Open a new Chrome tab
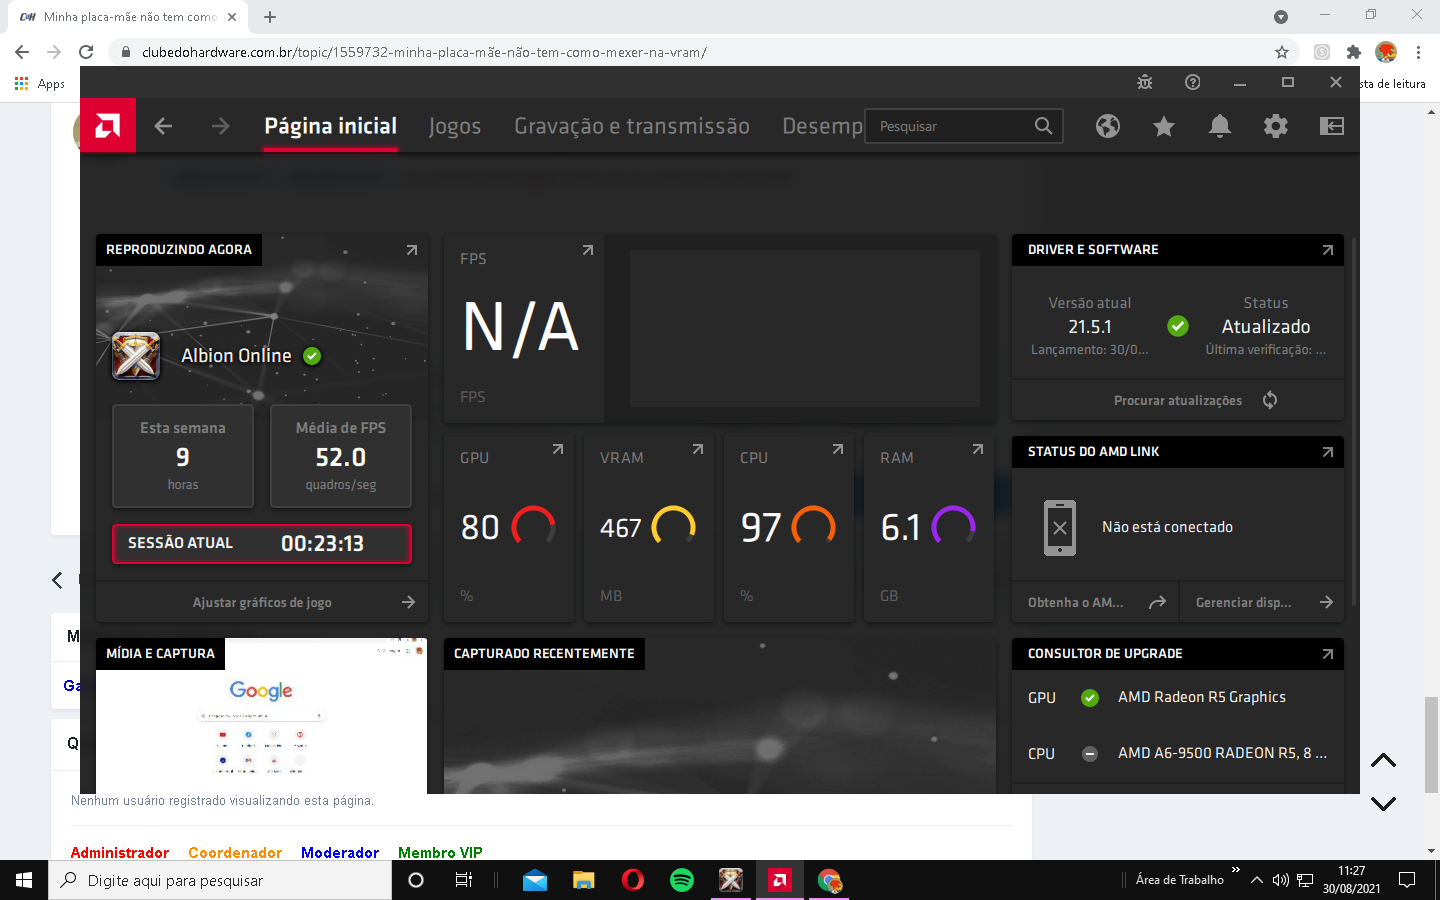Image resolution: width=1440 pixels, height=900 pixels. point(270,16)
